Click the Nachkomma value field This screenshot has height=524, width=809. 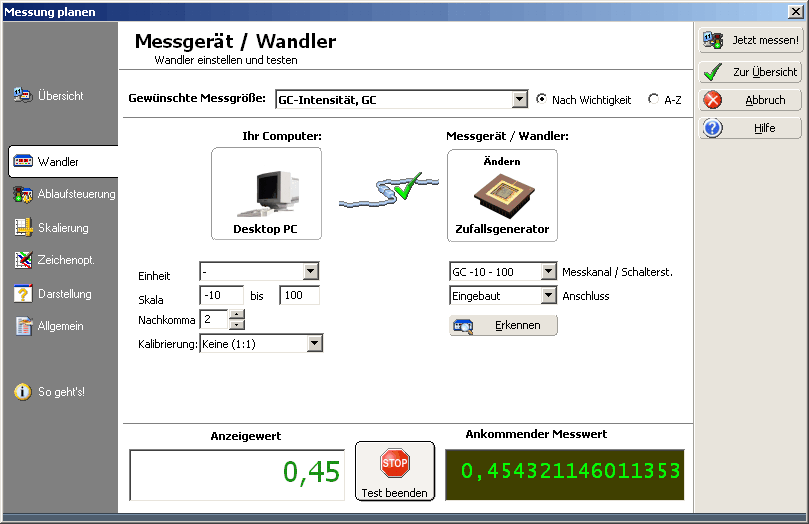click(x=214, y=319)
